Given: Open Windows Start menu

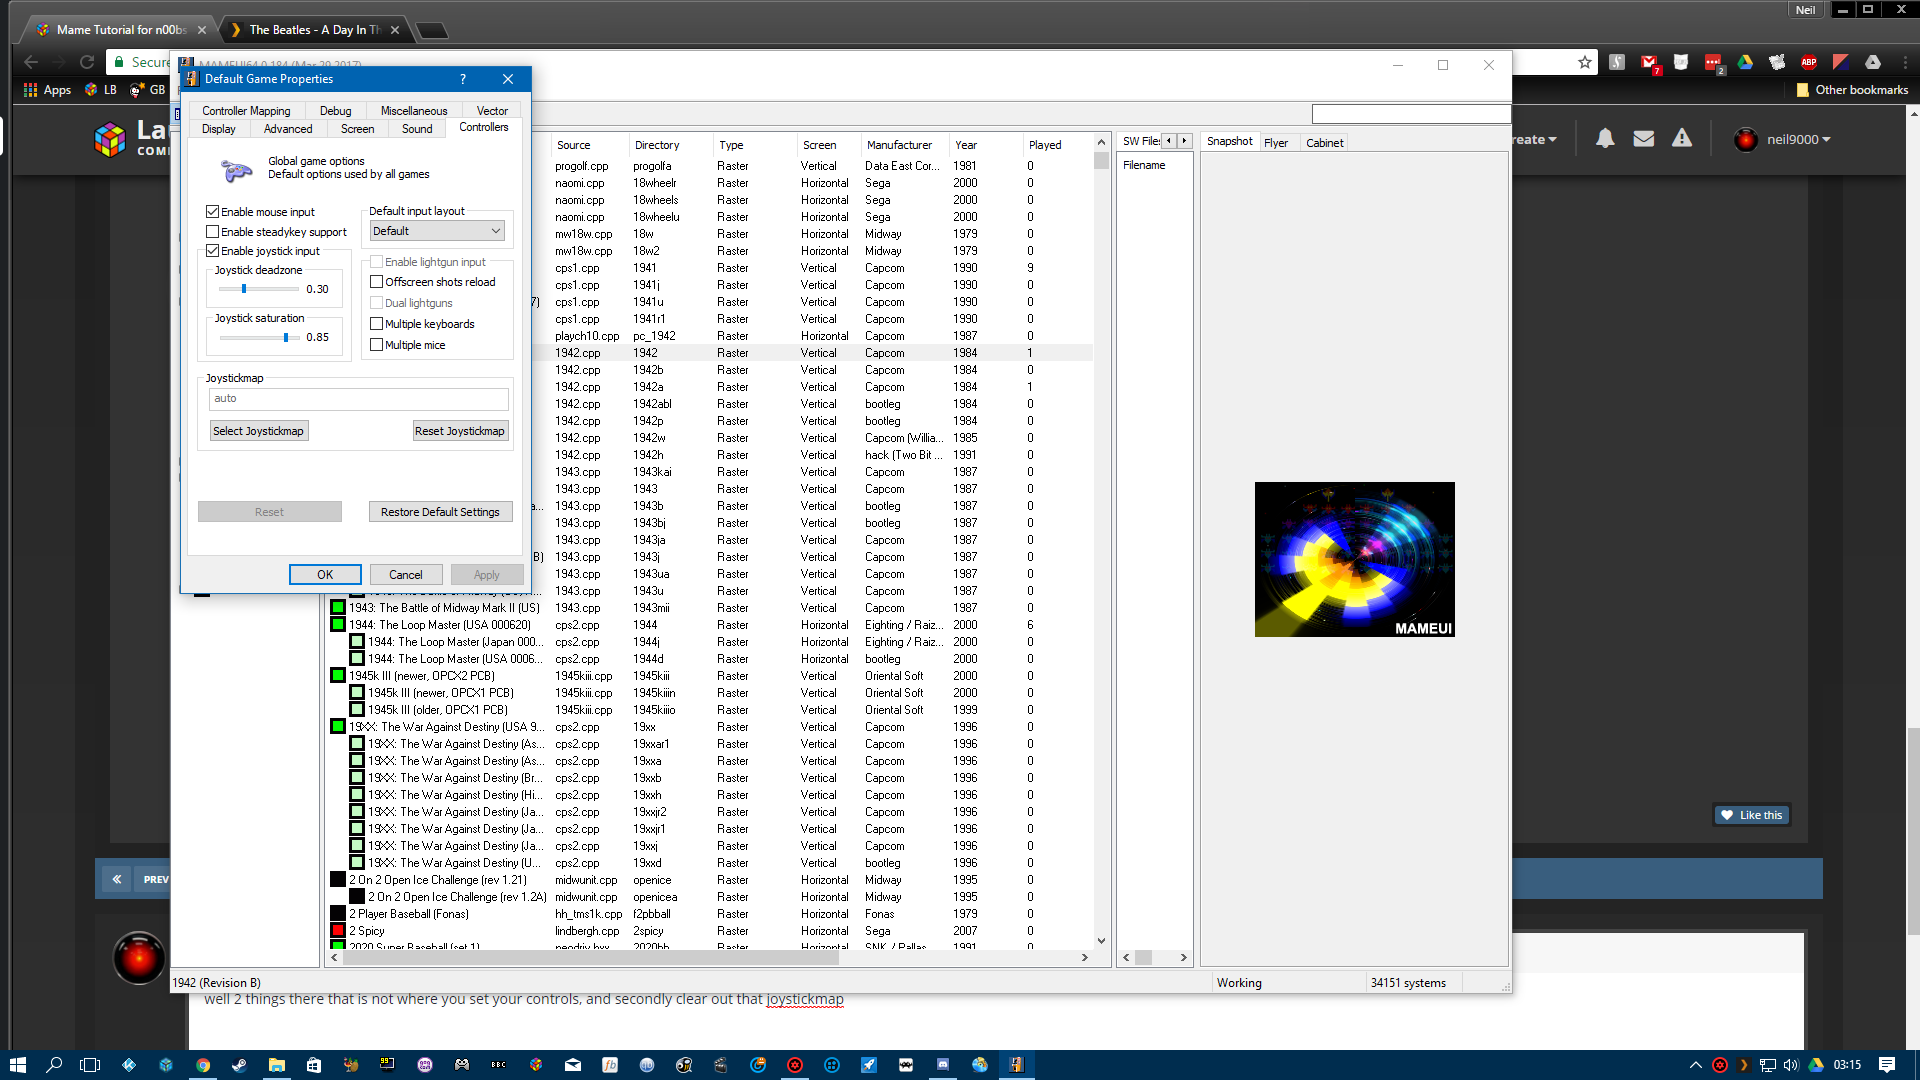Looking at the screenshot, I should (x=17, y=1065).
